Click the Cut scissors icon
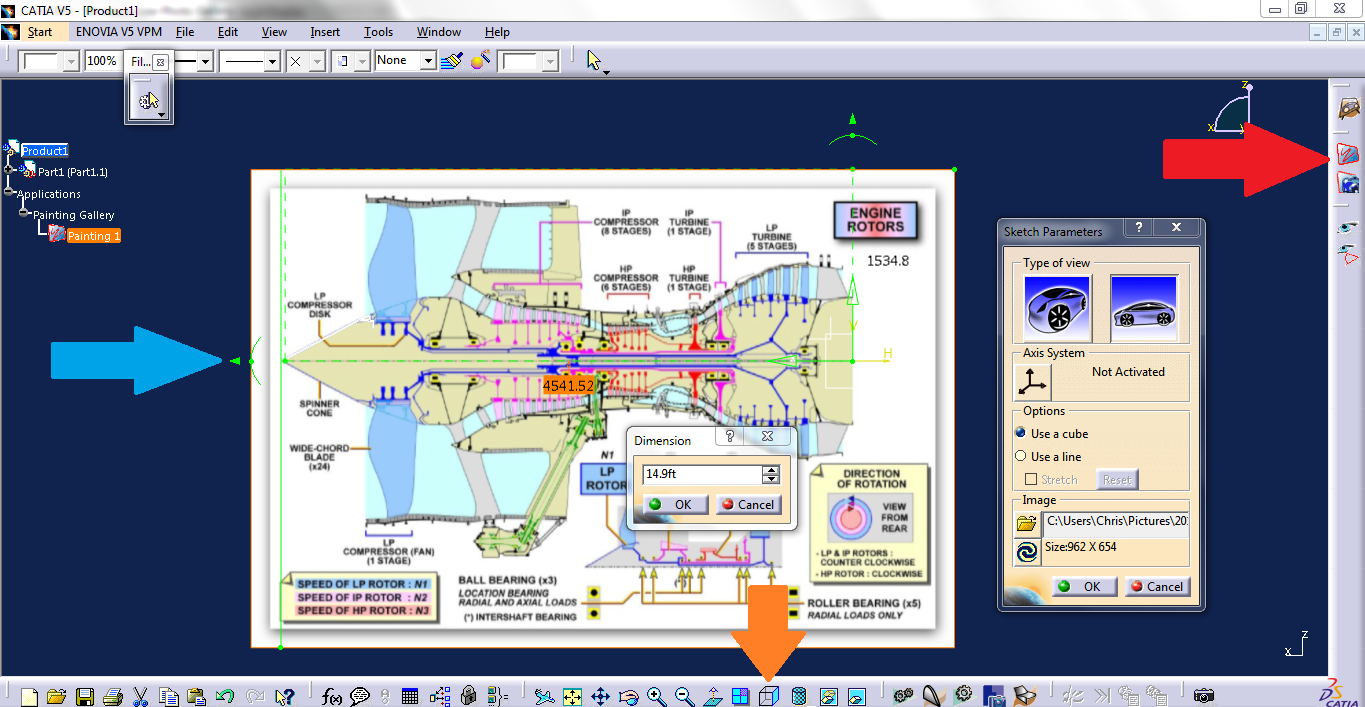 tap(140, 696)
